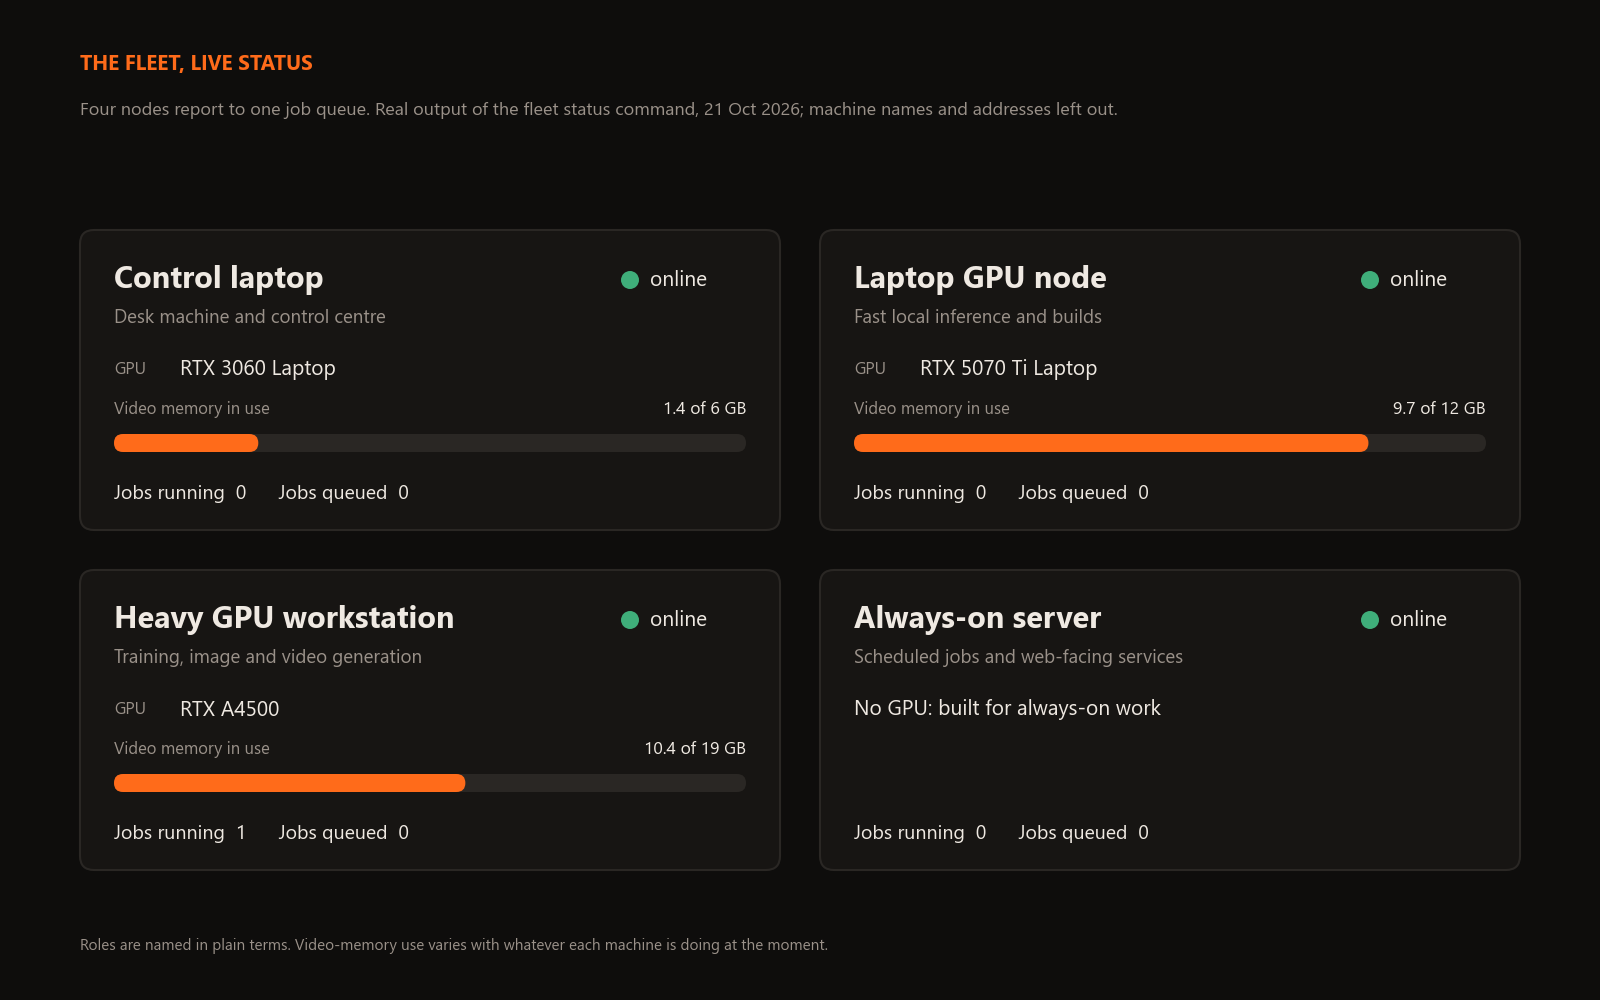This screenshot has height=1000, width=1600.
Task: Click Jobs running on Heavy GPU workstation
Action: pyautogui.click(x=180, y=833)
